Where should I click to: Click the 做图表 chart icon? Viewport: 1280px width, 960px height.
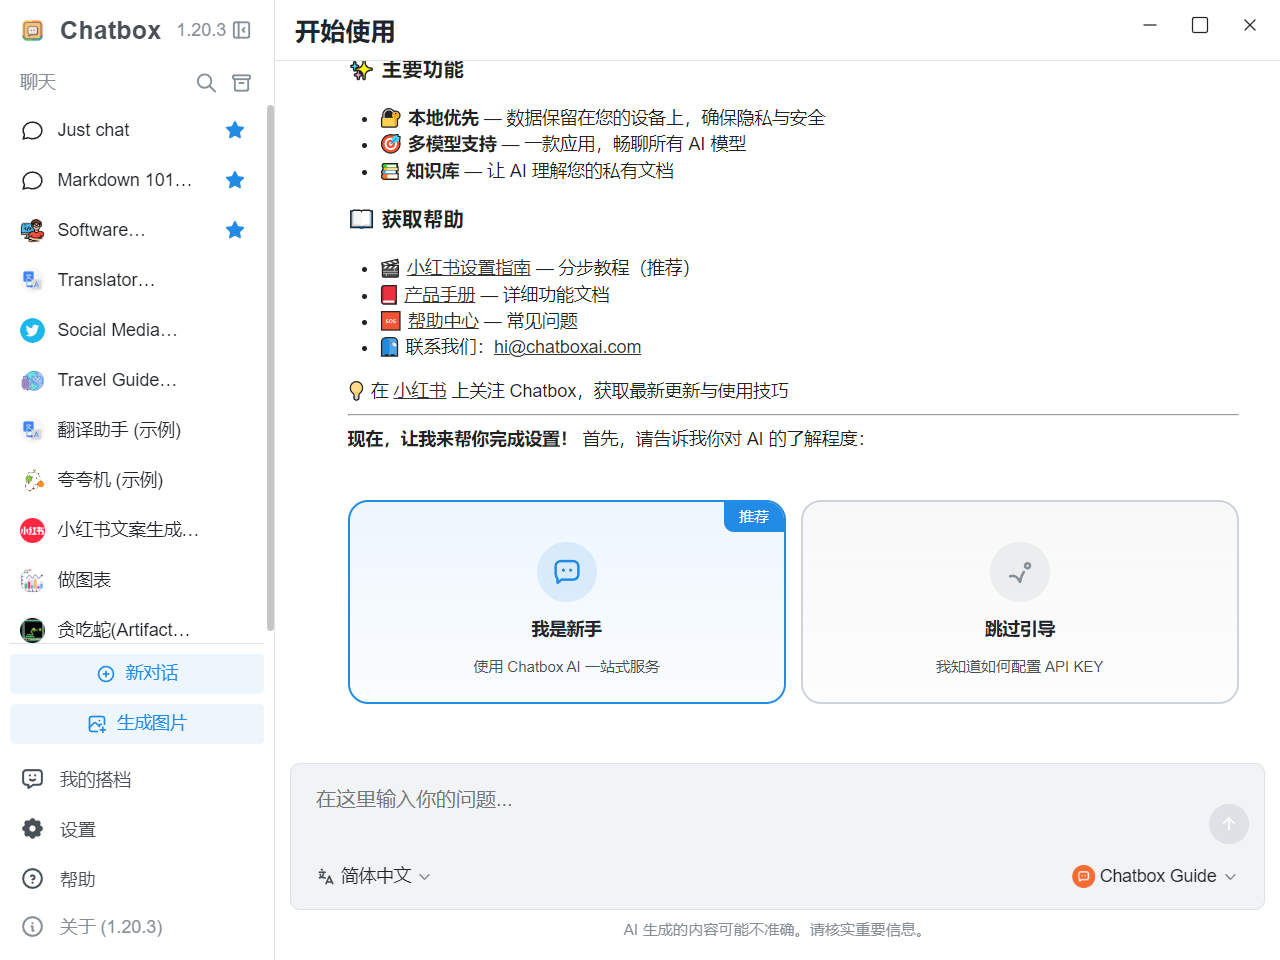[x=32, y=580]
